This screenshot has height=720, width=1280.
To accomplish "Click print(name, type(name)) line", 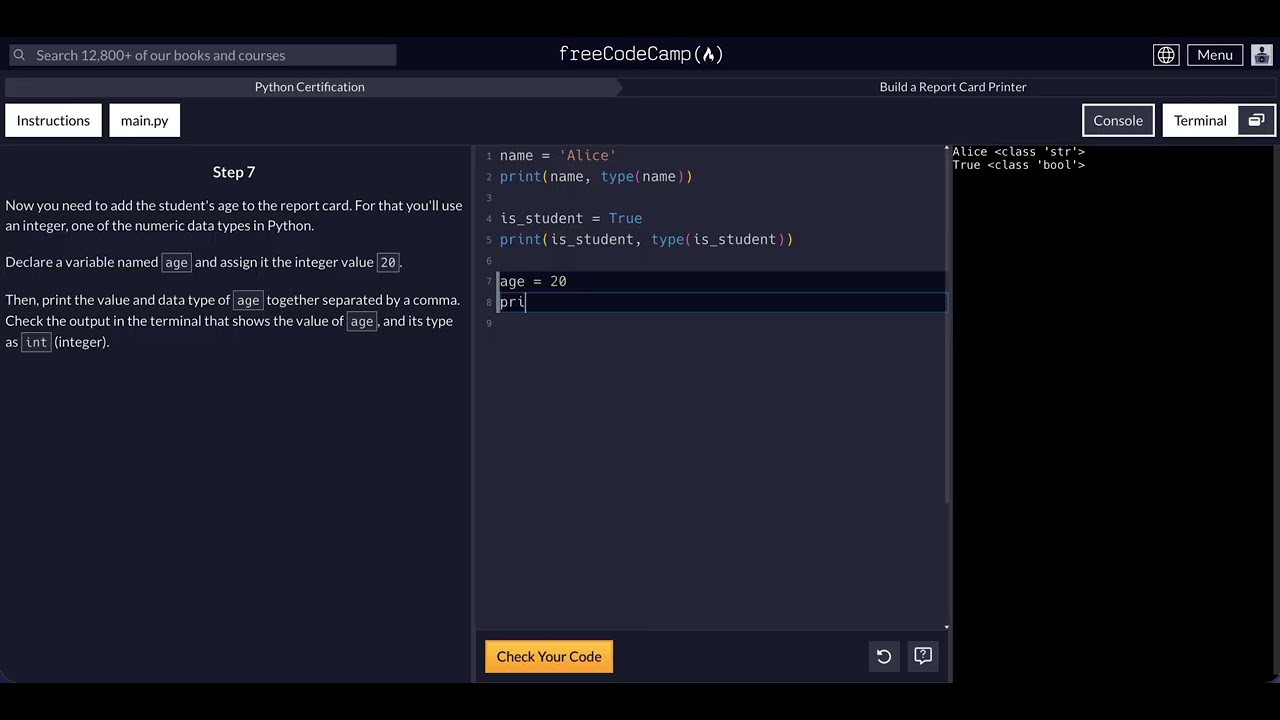I will pyautogui.click(x=596, y=176).
